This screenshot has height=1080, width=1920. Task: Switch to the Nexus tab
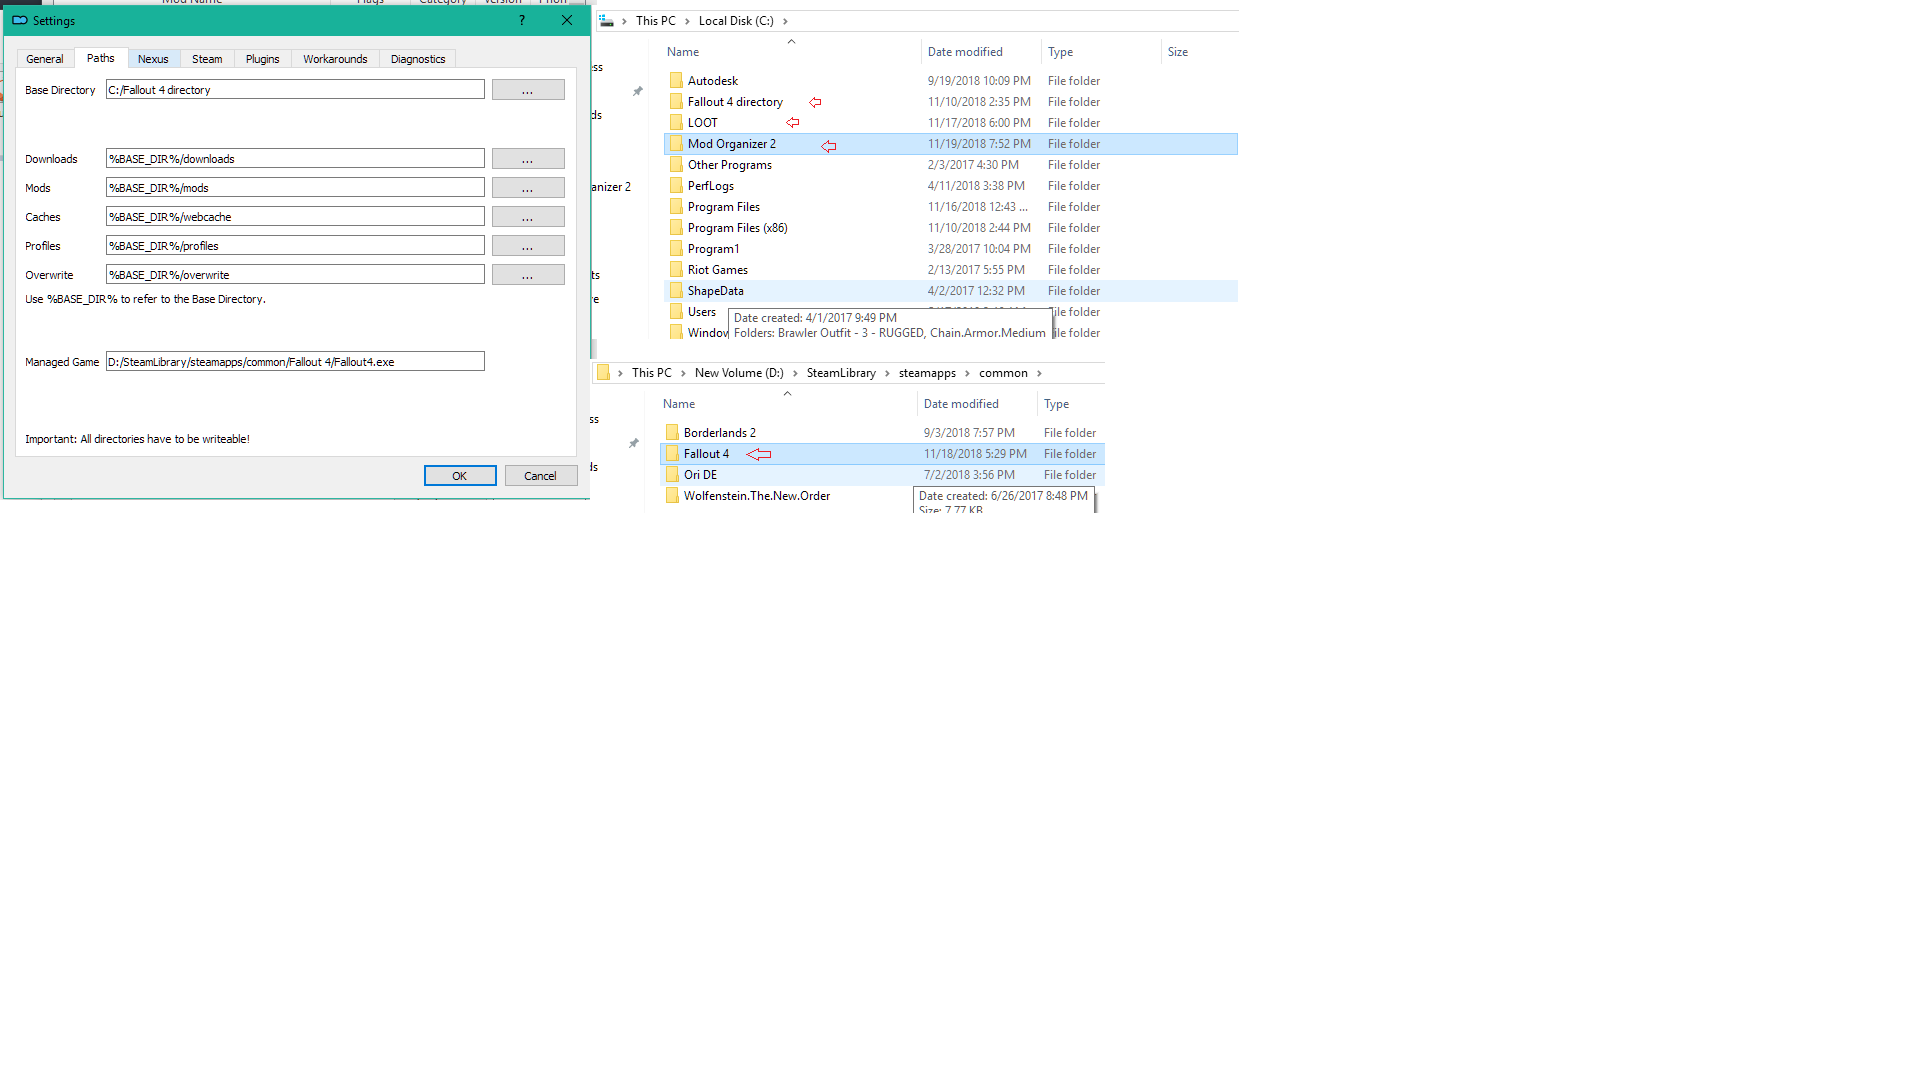click(153, 59)
